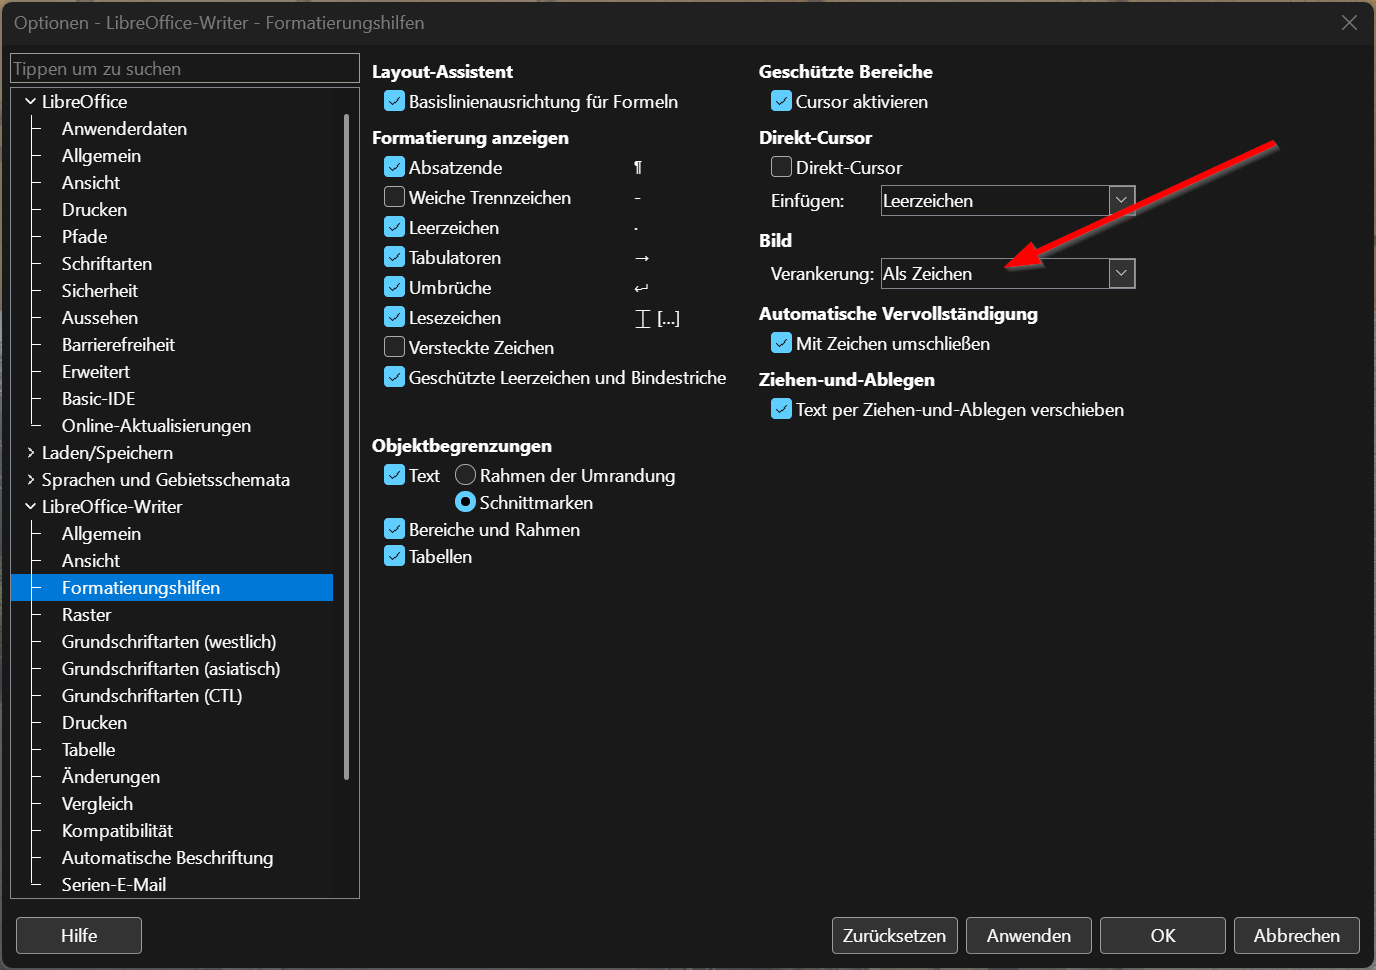Toggle the Lesezeichen checkbox

point(395,318)
